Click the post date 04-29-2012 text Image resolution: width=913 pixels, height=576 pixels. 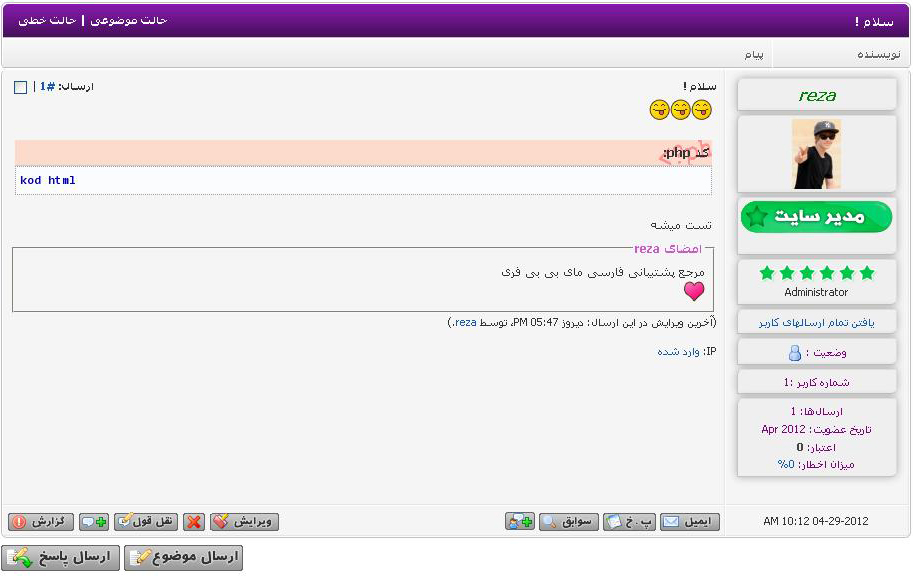point(842,521)
